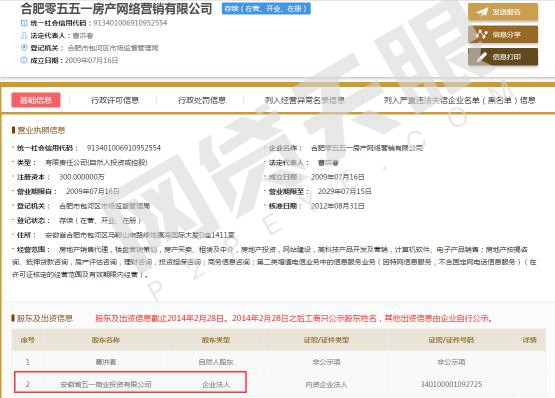
Task: Open the 行政处罚信息 tab
Action: click(x=202, y=100)
